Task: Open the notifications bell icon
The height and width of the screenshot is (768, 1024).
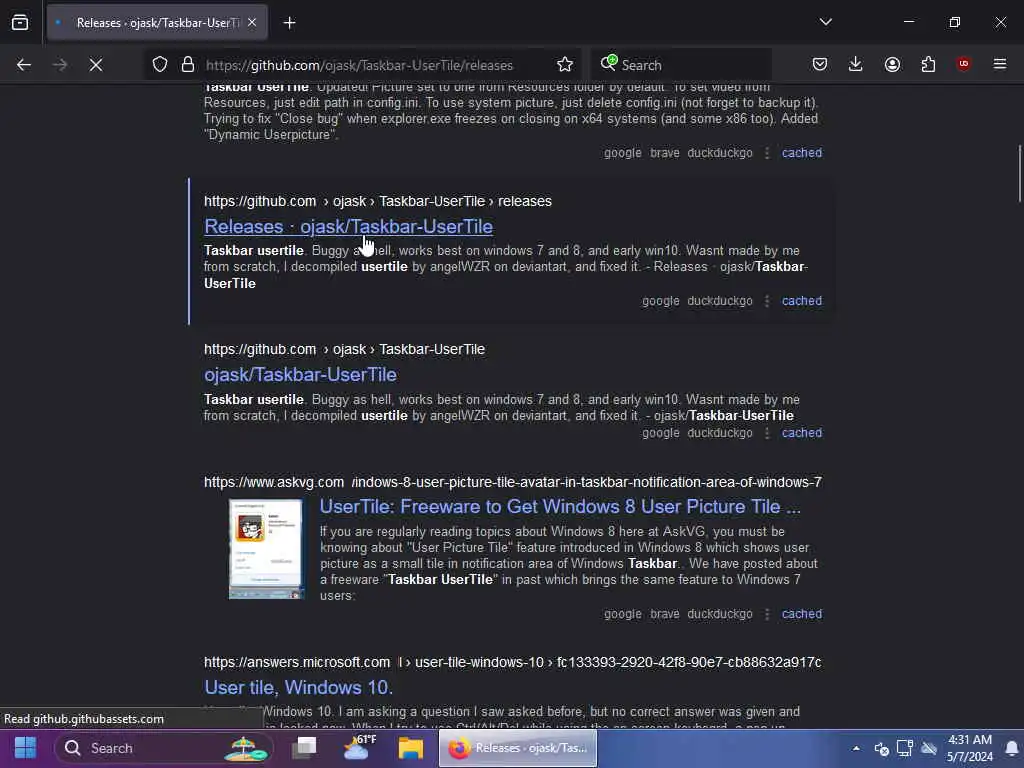Action: (x=1012, y=748)
